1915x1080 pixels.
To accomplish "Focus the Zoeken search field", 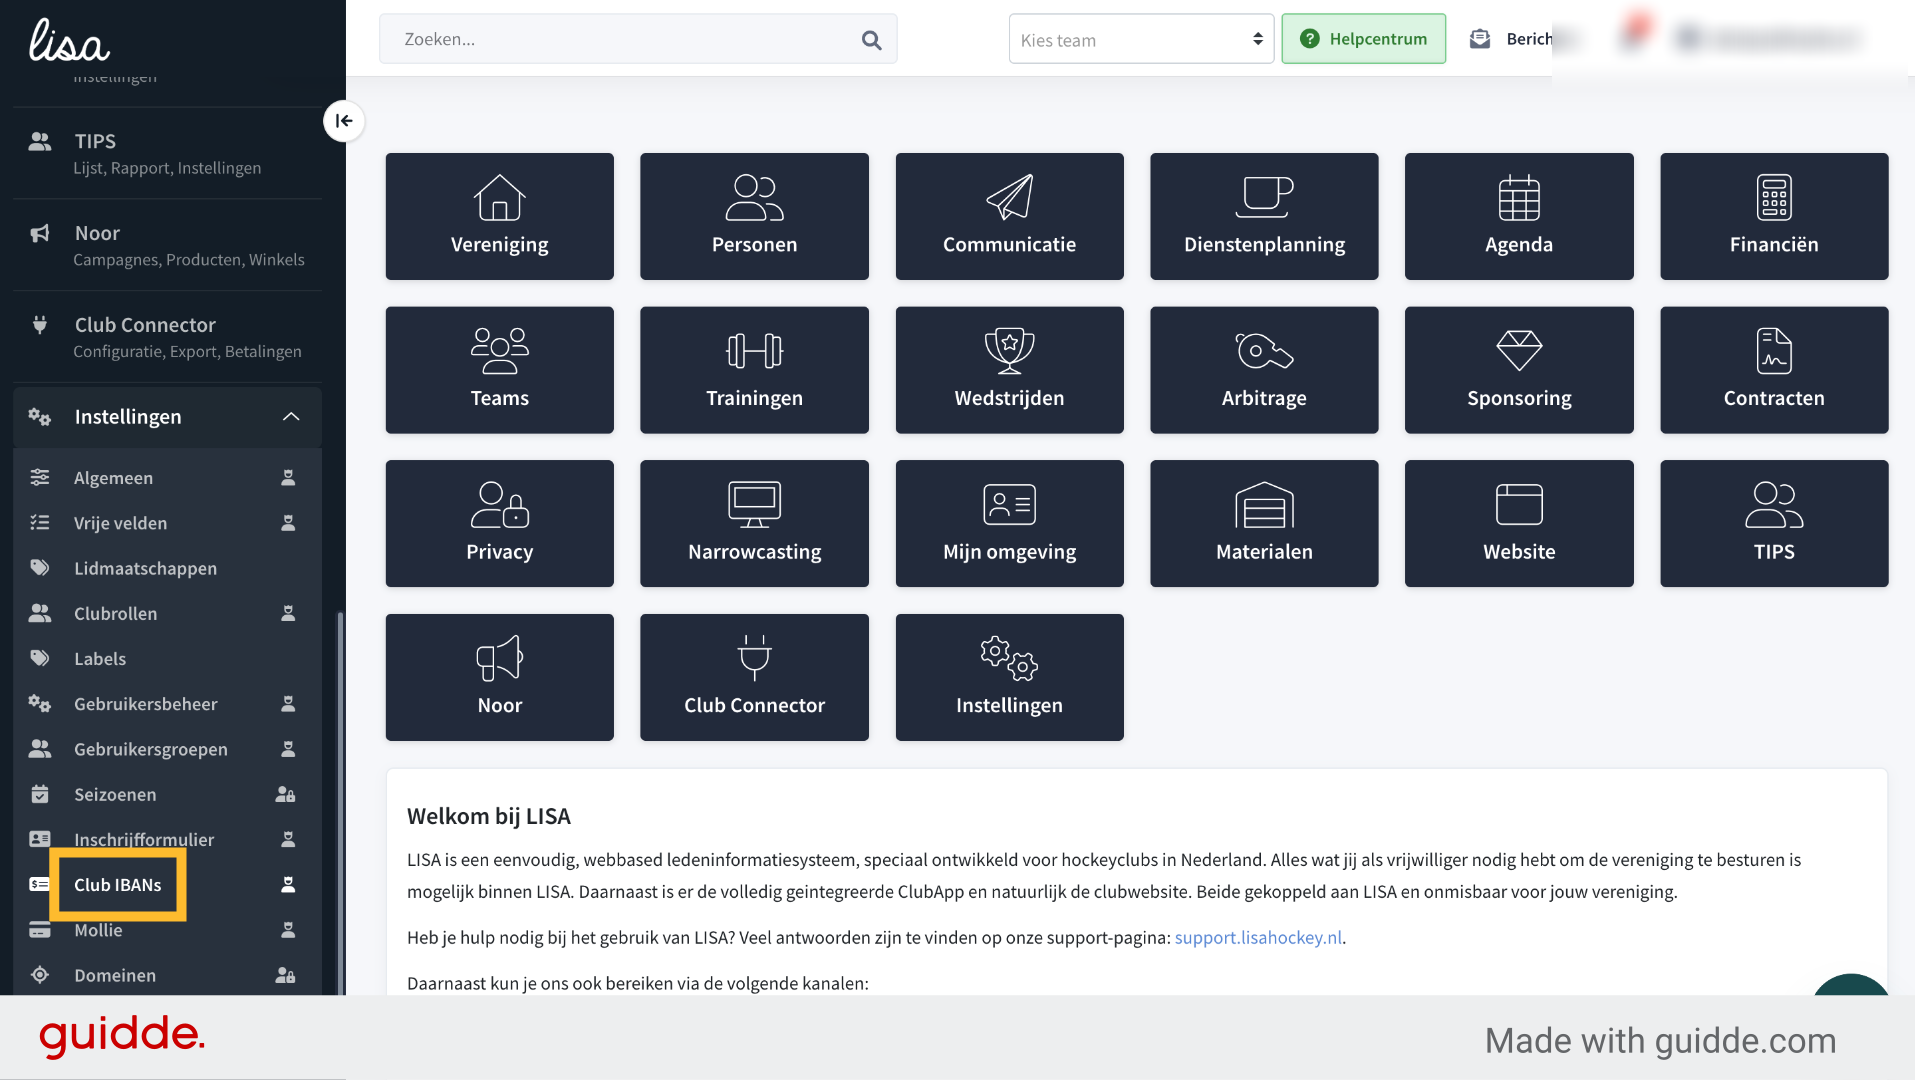I will (x=638, y=39).
